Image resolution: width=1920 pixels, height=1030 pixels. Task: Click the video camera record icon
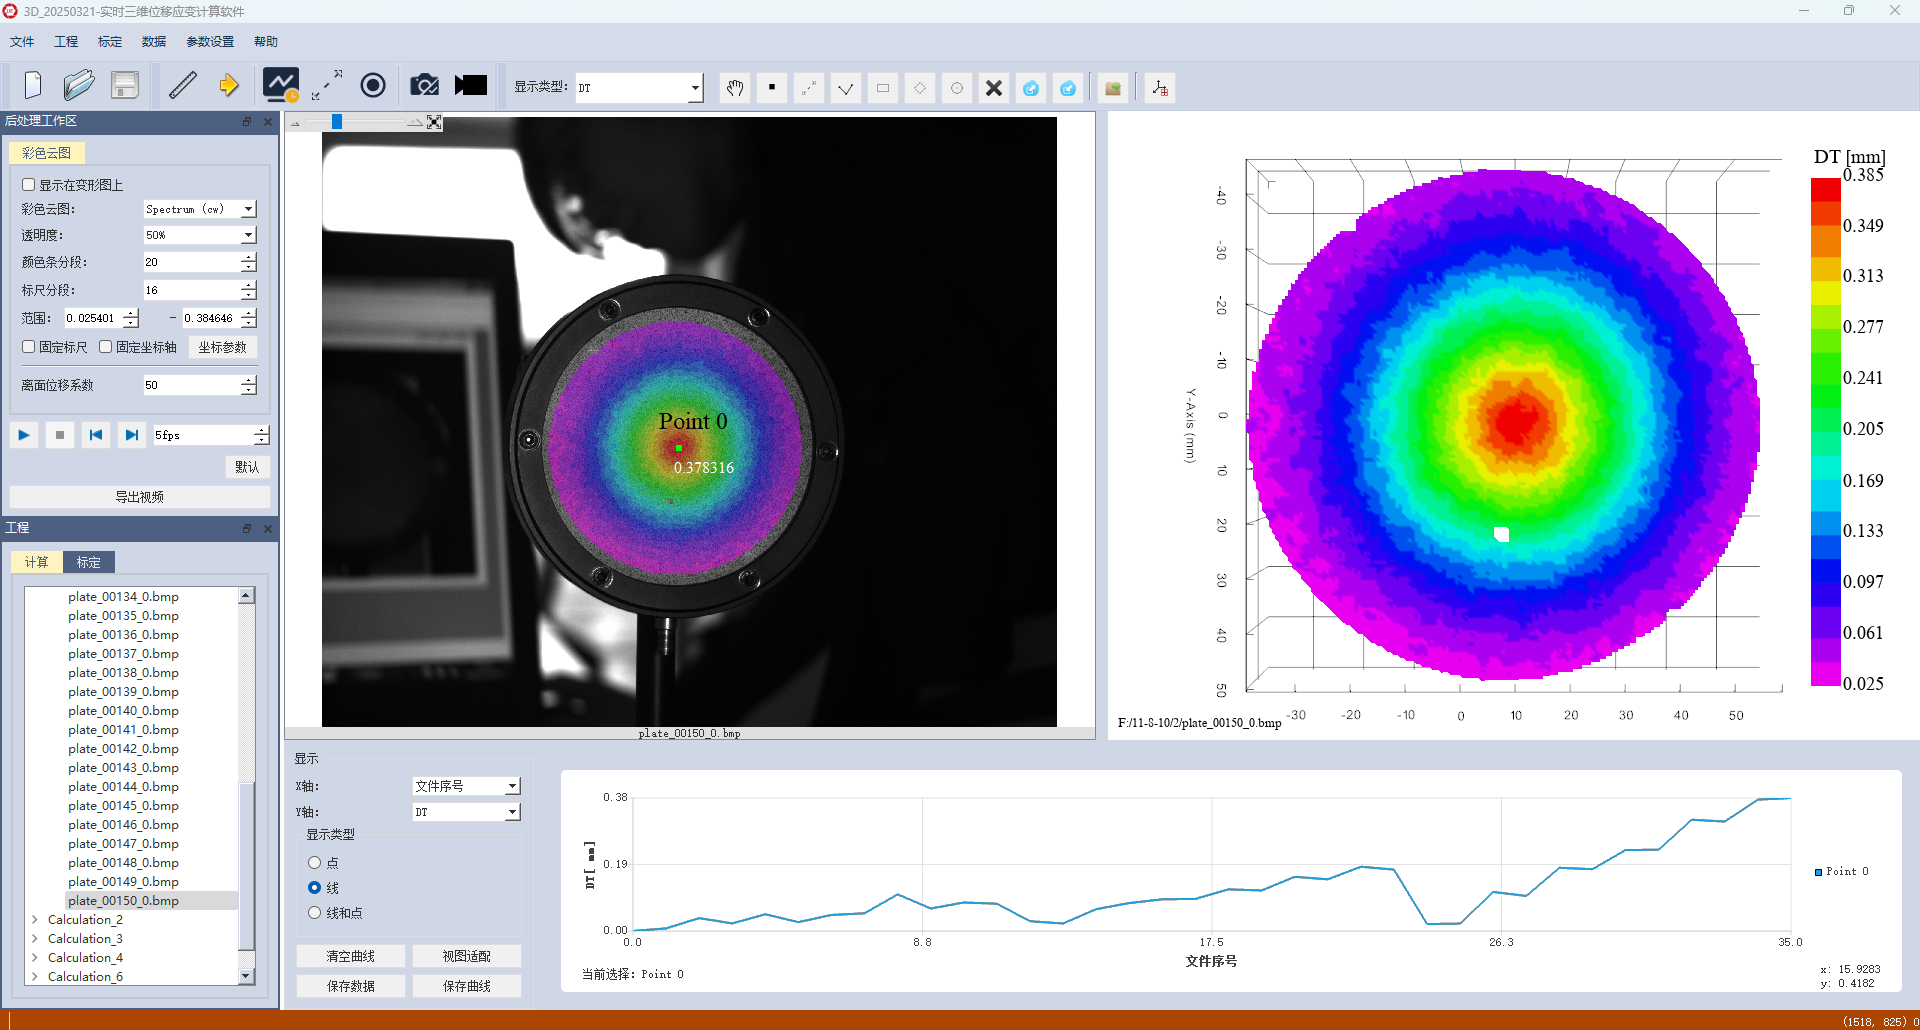tap(470, 86)
